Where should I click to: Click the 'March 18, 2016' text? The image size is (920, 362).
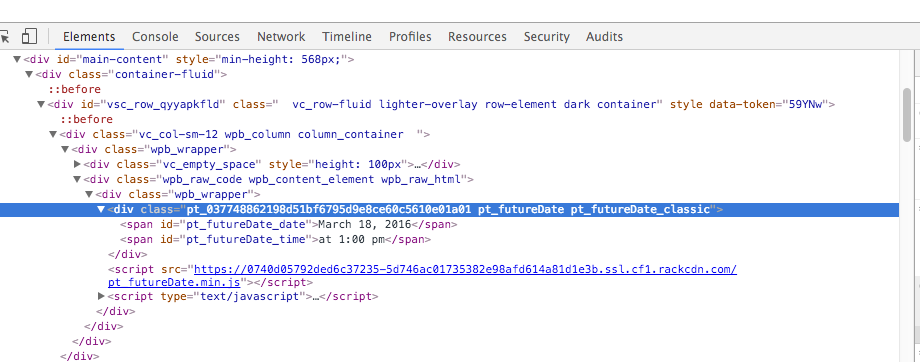365,224
